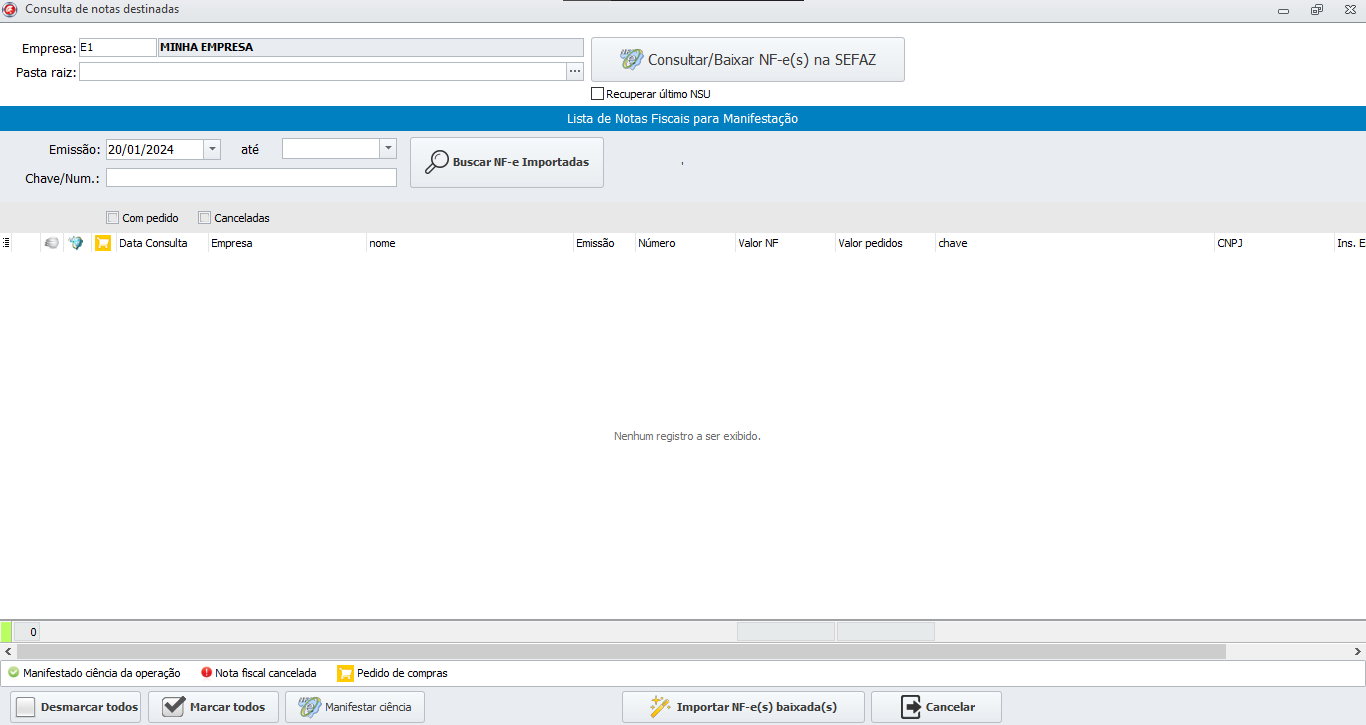Viewport: 1366px width, 725px height.
Task: Open the Emissão start date dropdown
Action: click(x=212, y=149)
